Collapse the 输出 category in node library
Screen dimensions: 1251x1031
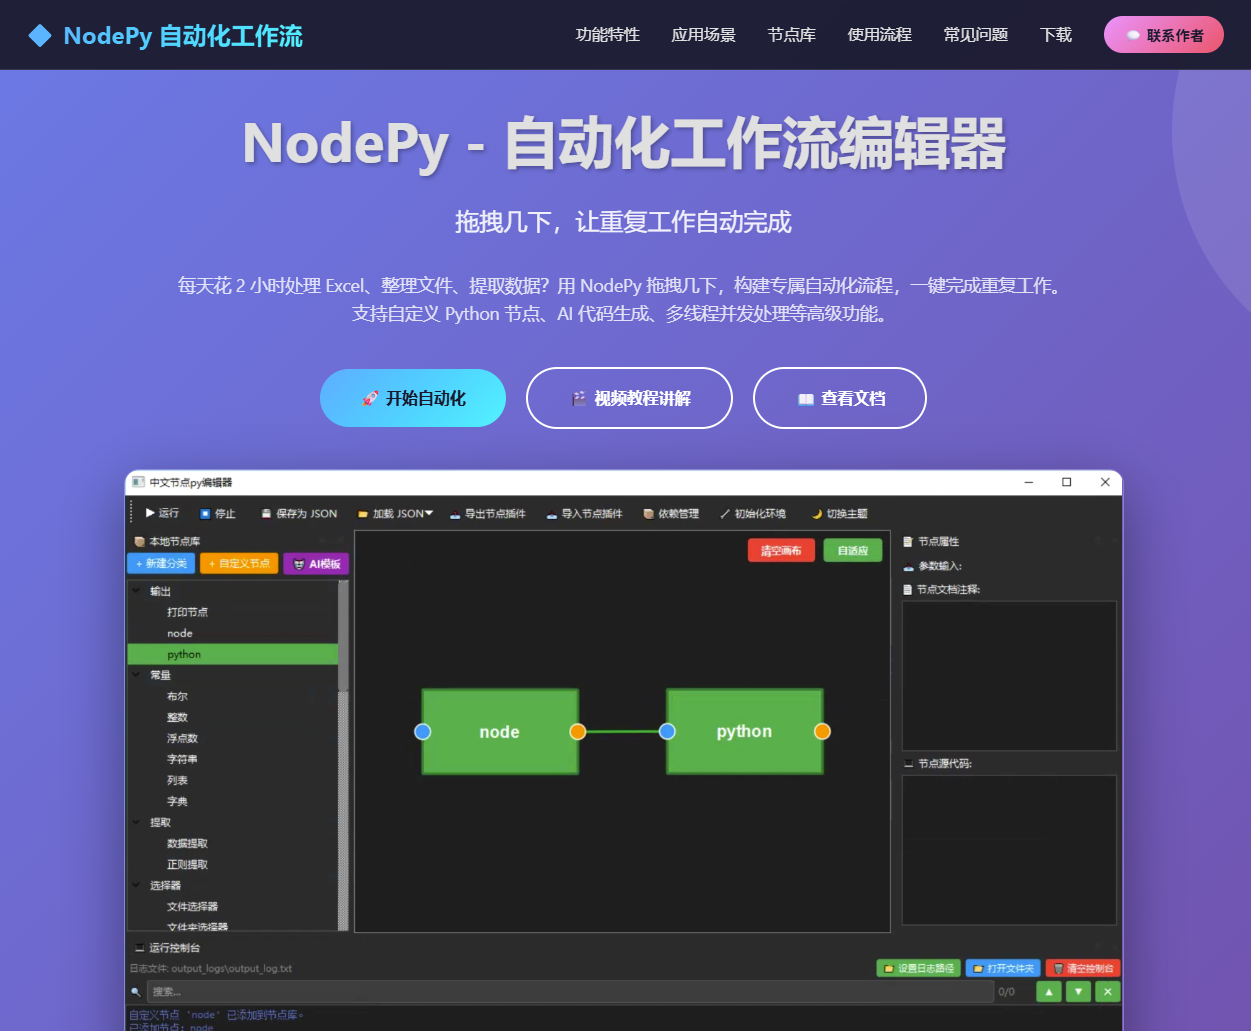click(137, 591)
